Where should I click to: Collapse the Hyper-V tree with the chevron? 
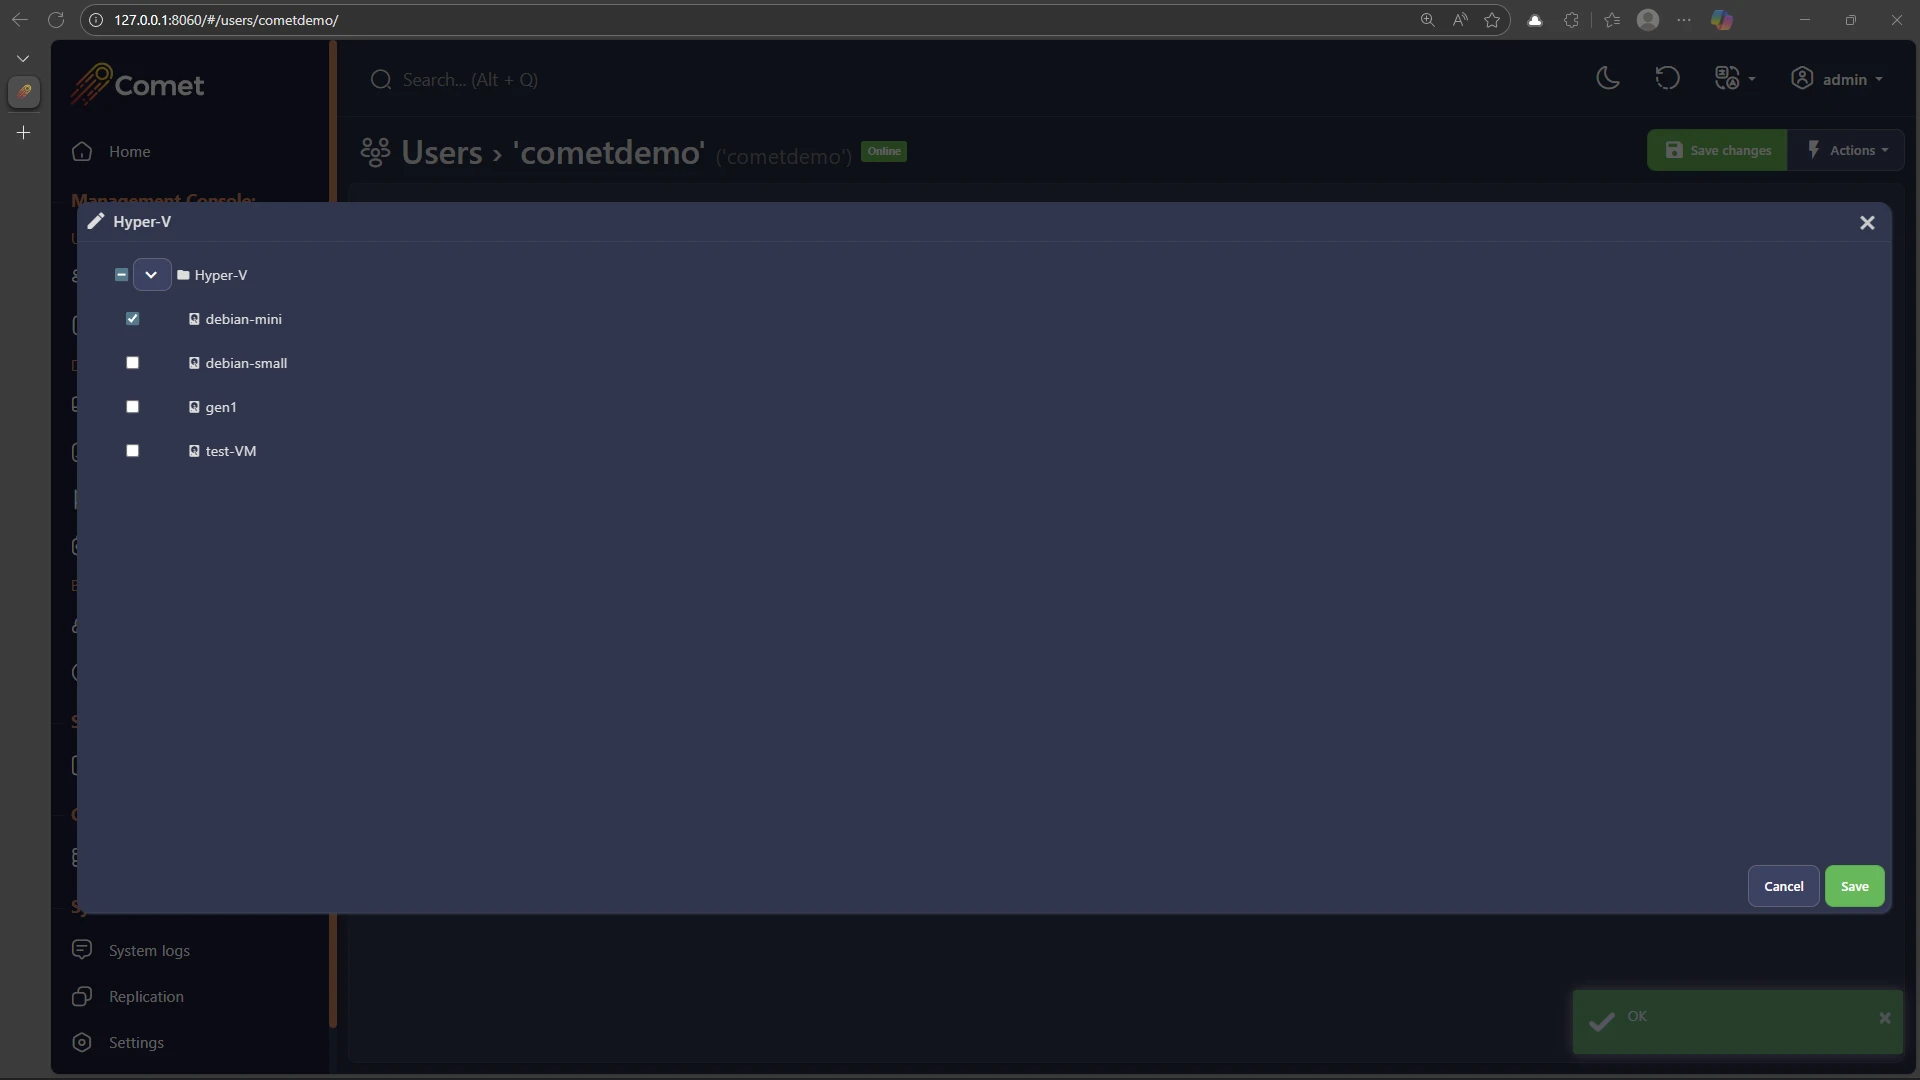151,275
